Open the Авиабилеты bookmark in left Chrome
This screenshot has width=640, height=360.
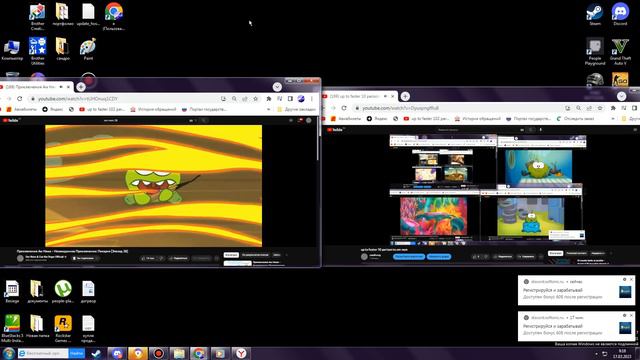21,109
